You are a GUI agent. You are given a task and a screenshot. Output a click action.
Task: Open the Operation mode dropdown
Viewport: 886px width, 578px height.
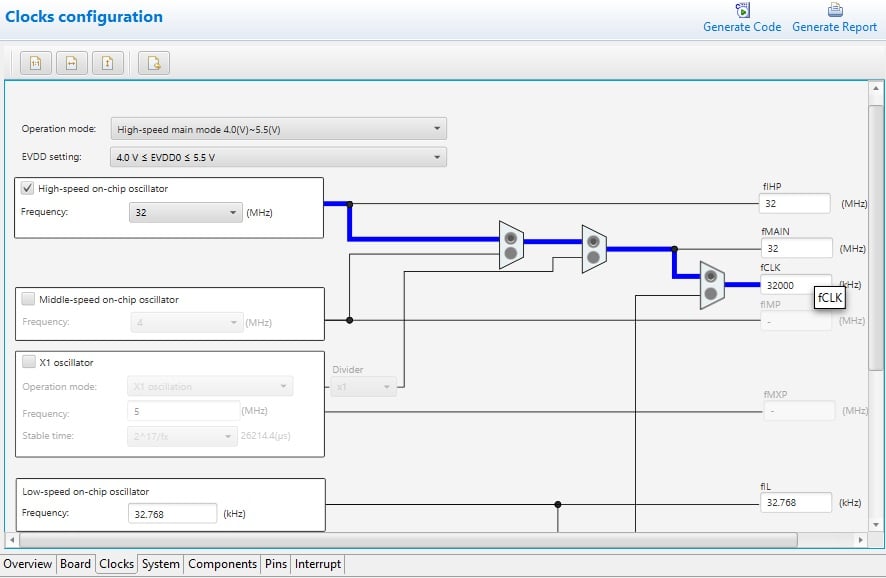point(436,128)
